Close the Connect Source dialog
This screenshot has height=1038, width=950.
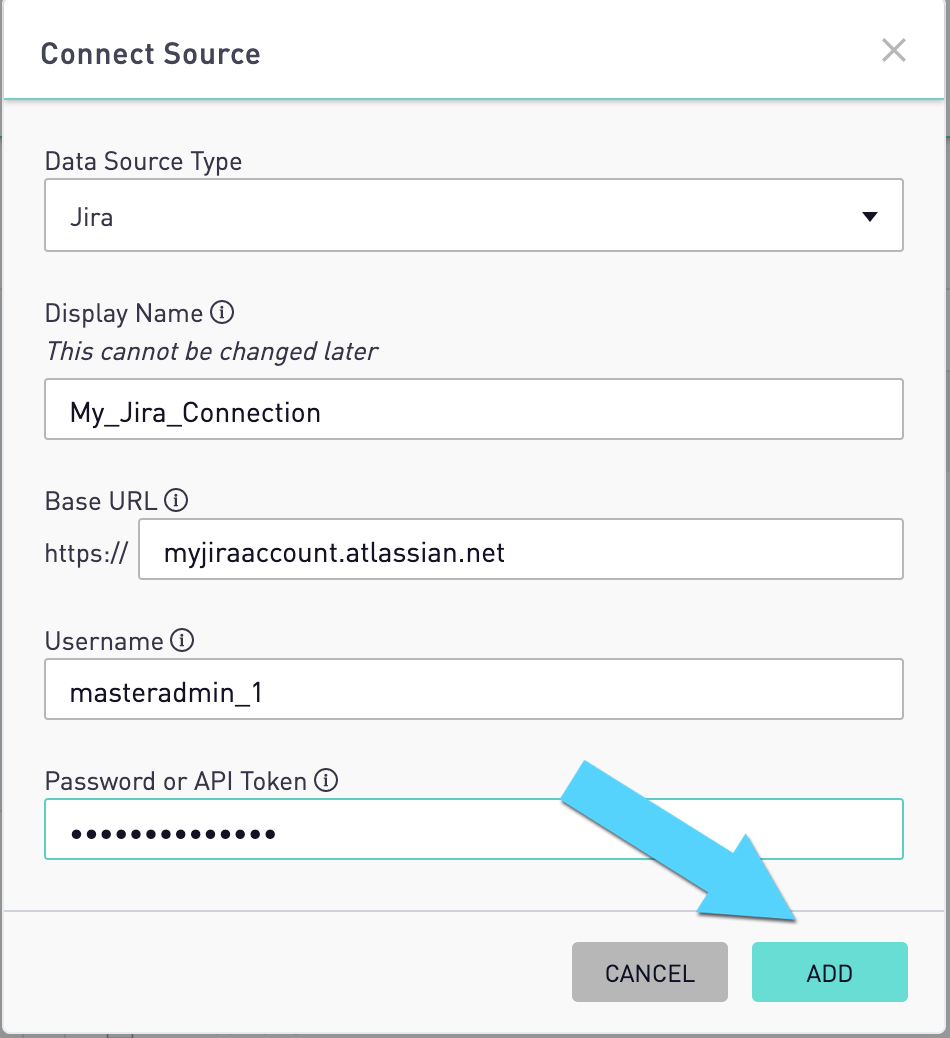[893, 50]
